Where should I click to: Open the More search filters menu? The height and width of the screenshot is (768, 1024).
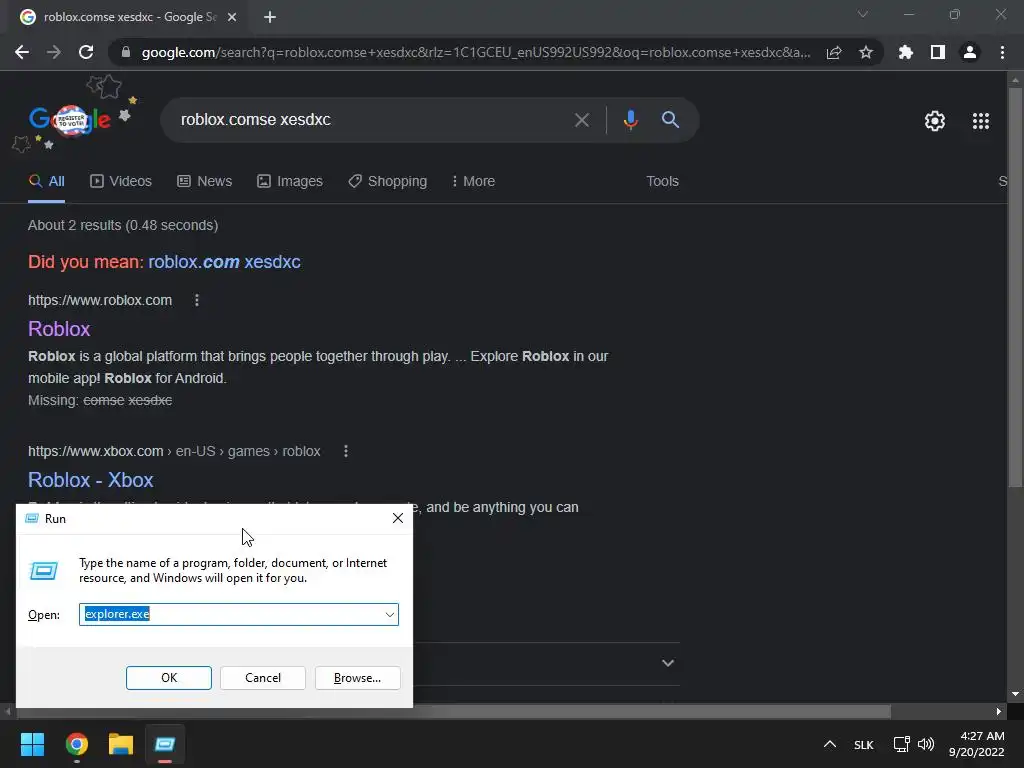click(x=473, y=182)
